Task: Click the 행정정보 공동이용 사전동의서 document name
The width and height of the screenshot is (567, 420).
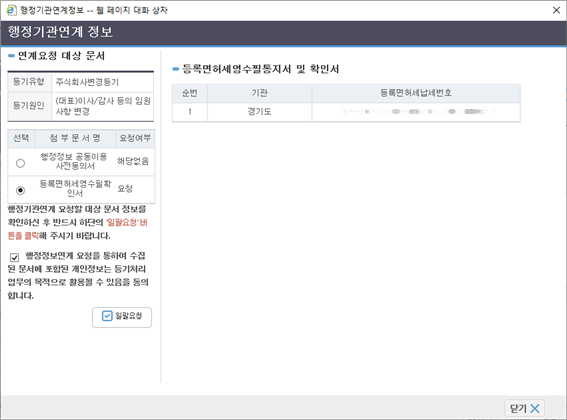Action: pos(74,161)
